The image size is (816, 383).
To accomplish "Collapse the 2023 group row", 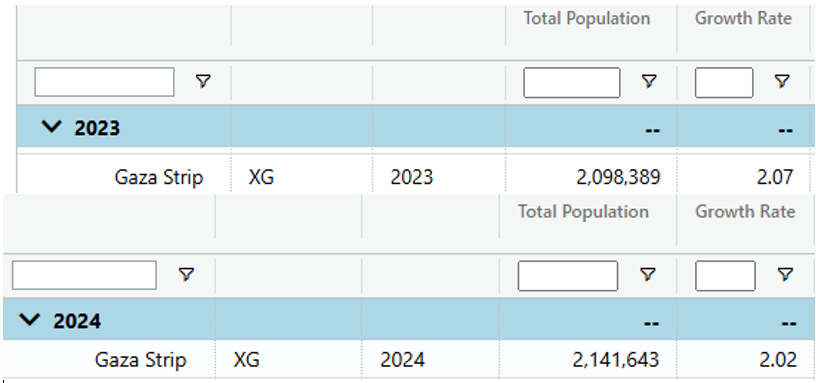I will 52,126.
